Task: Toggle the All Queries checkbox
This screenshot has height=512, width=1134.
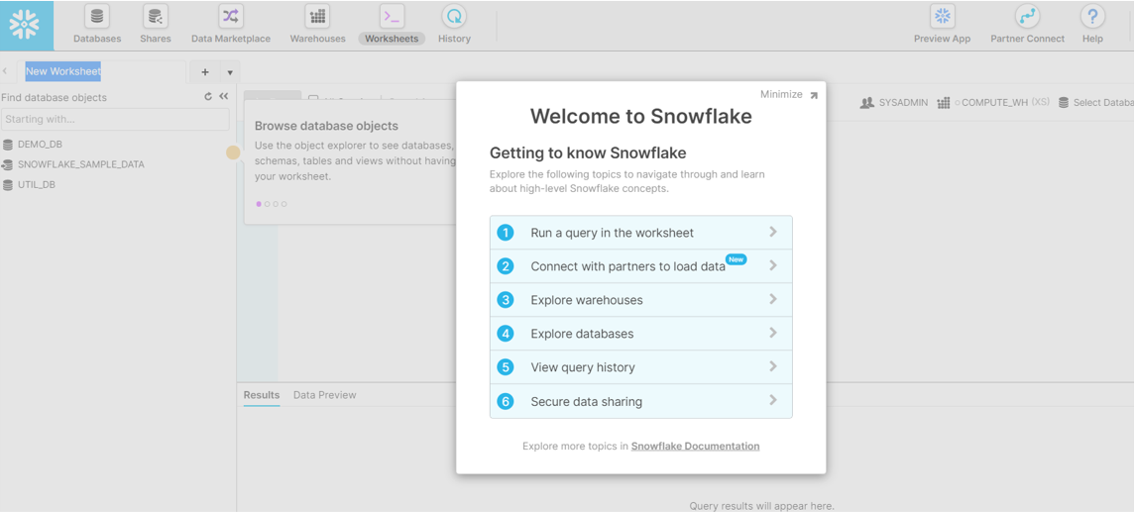Action: (313, 99)
